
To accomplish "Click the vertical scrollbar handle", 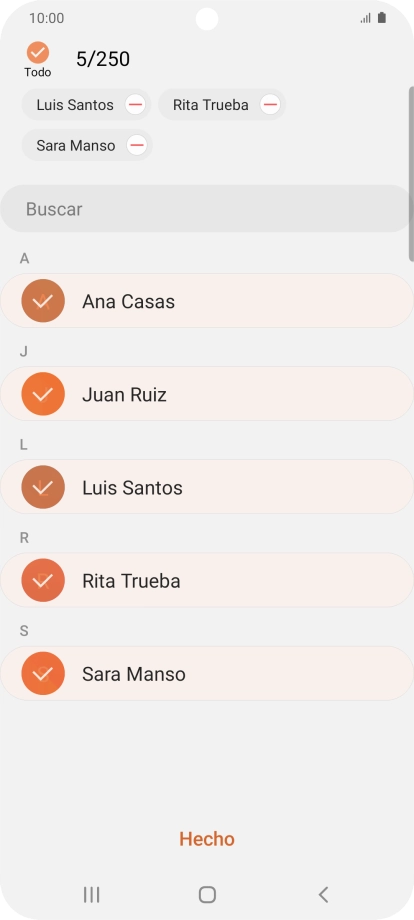I will [x=411, y=174].
